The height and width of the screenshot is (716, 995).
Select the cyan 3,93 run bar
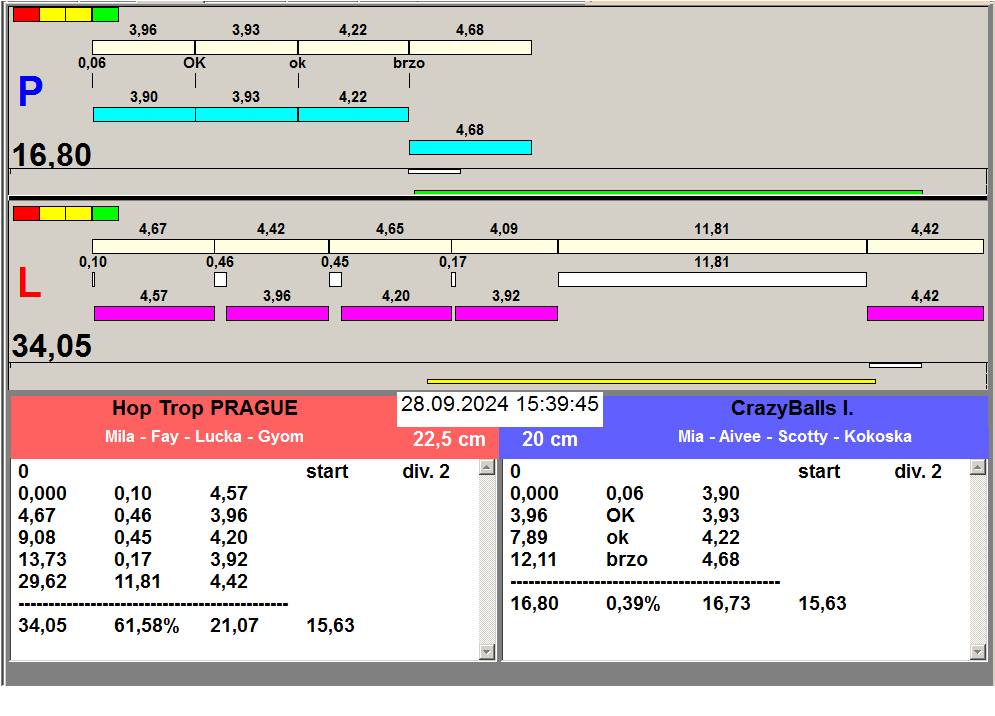pos(246,115)
